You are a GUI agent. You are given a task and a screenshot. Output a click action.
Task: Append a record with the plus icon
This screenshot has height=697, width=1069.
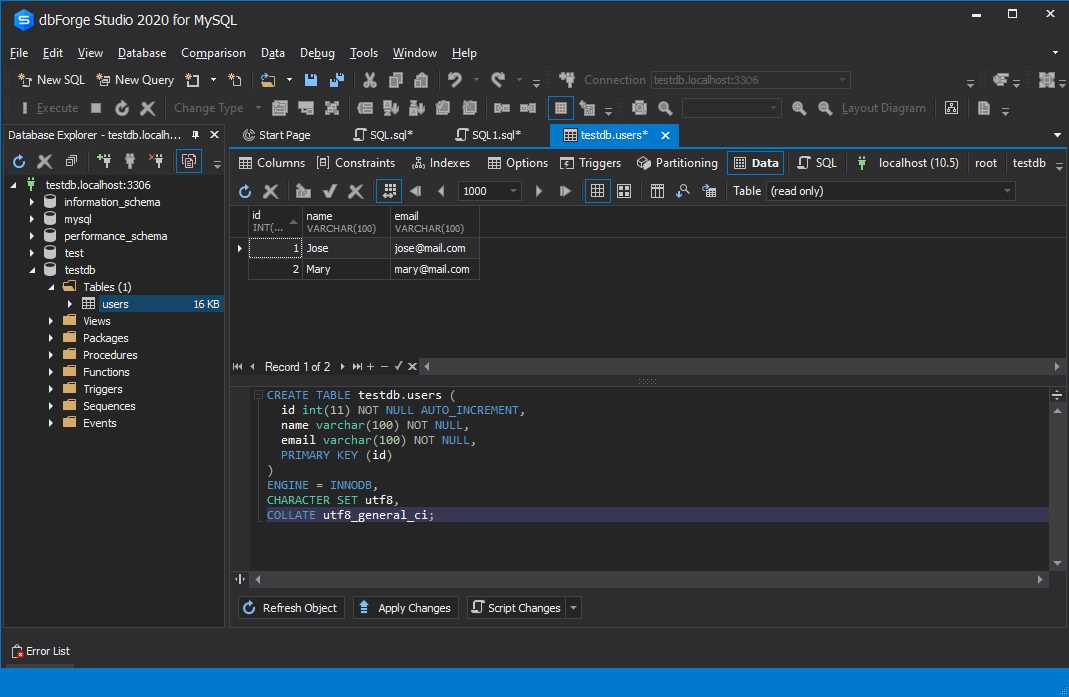[370, 367]
